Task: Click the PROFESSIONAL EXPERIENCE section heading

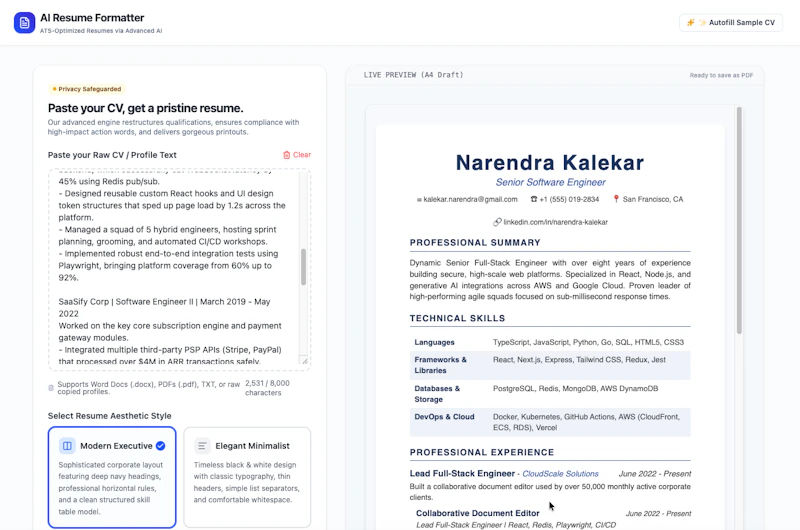Action: (482, 452)
